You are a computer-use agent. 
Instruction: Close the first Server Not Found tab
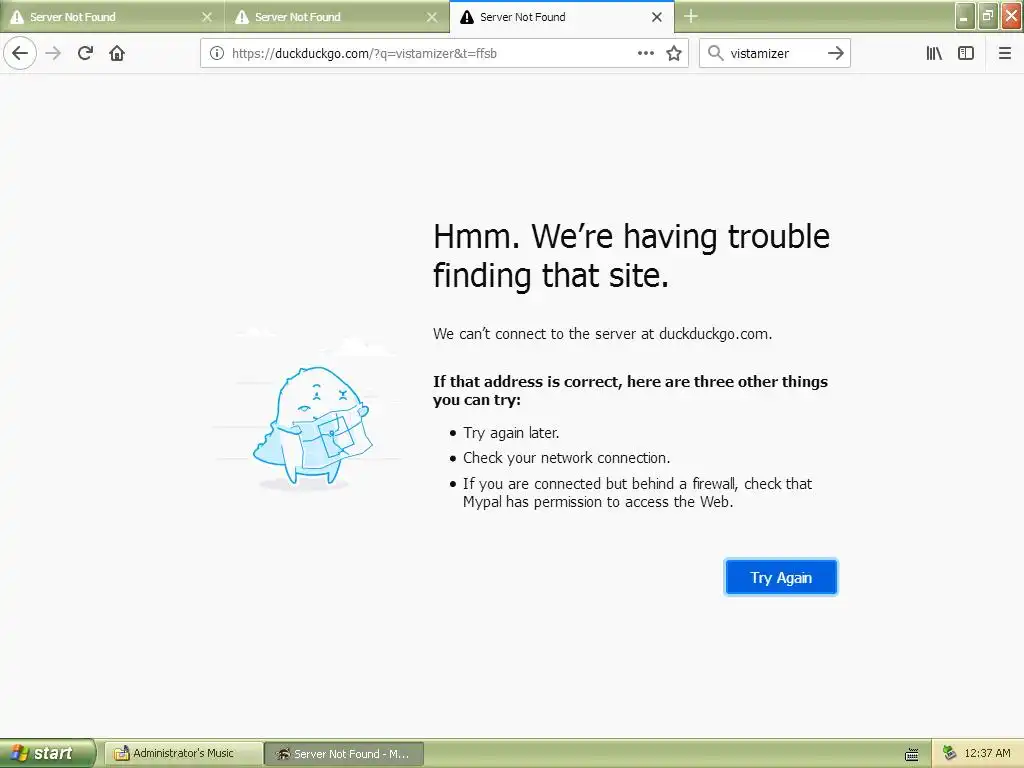click(x=207, y=17)
